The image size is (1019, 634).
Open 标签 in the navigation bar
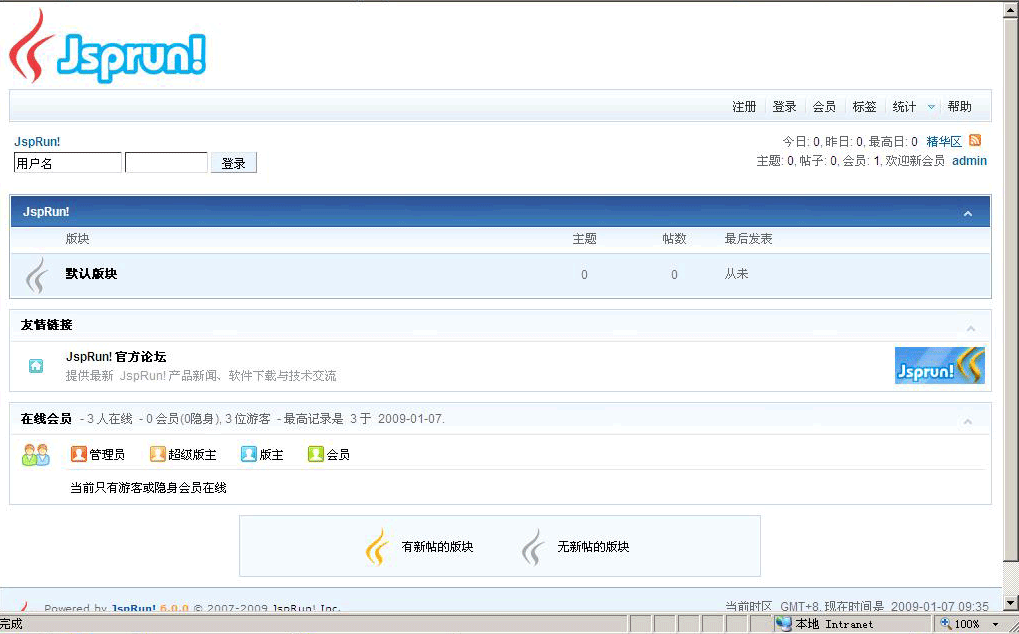864,107
